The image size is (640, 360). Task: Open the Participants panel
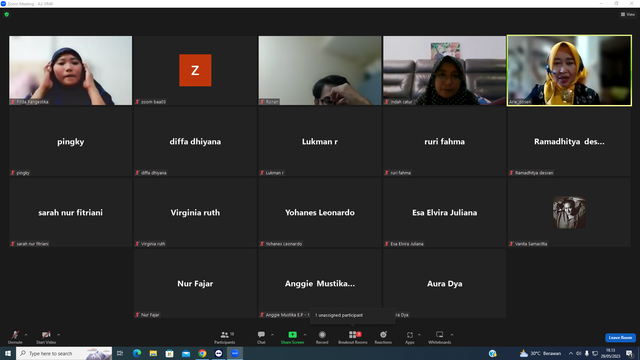pos(225,337)
